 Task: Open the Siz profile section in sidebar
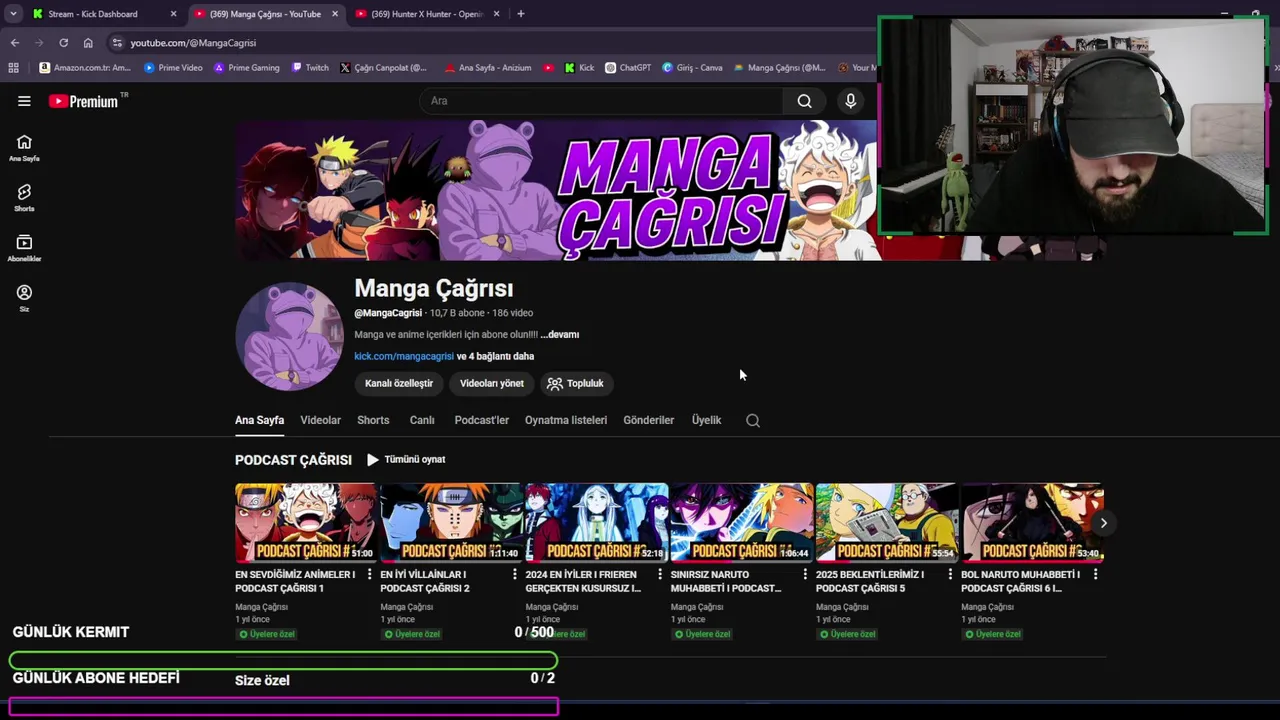[x=24, y=298]
